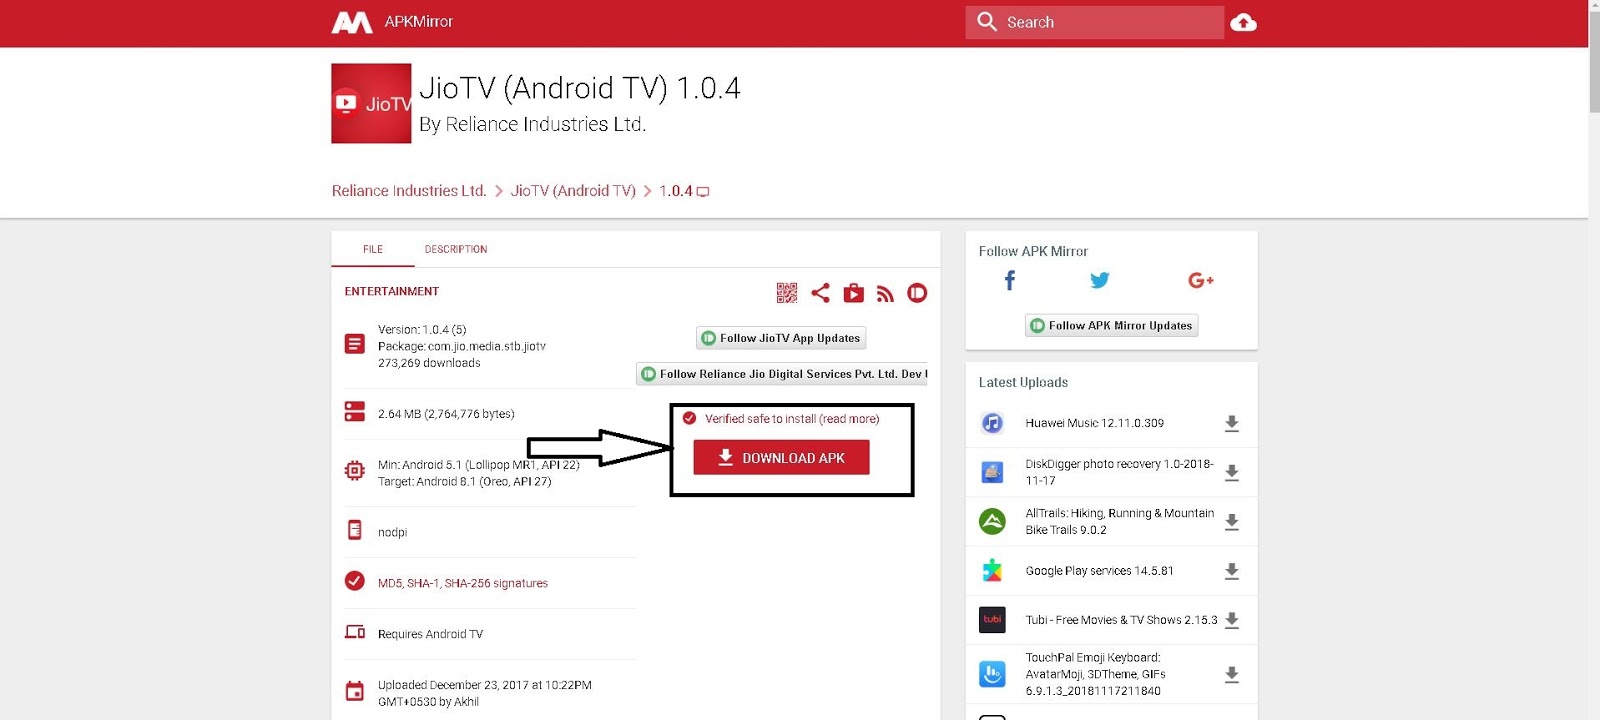Screen dimensions: 1600x720
Task: Open DiskDigger photo recovery entry
Action: tap(1119, 472)
